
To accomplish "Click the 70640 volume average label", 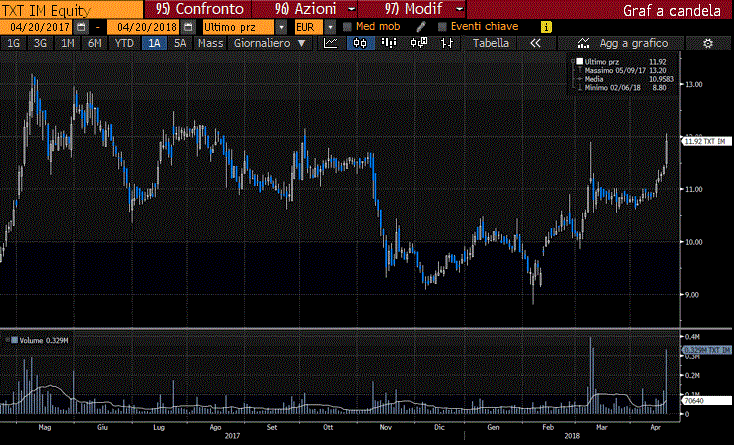I will click(707, 401).
